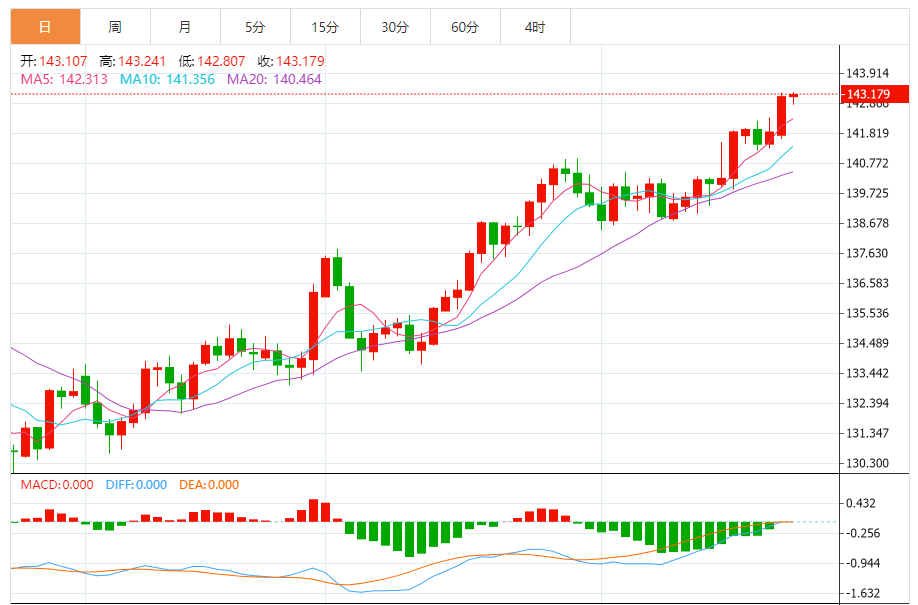Select the 日 daily timeframe tab
Screen dimensions: 918x605
tap(45, 27)
